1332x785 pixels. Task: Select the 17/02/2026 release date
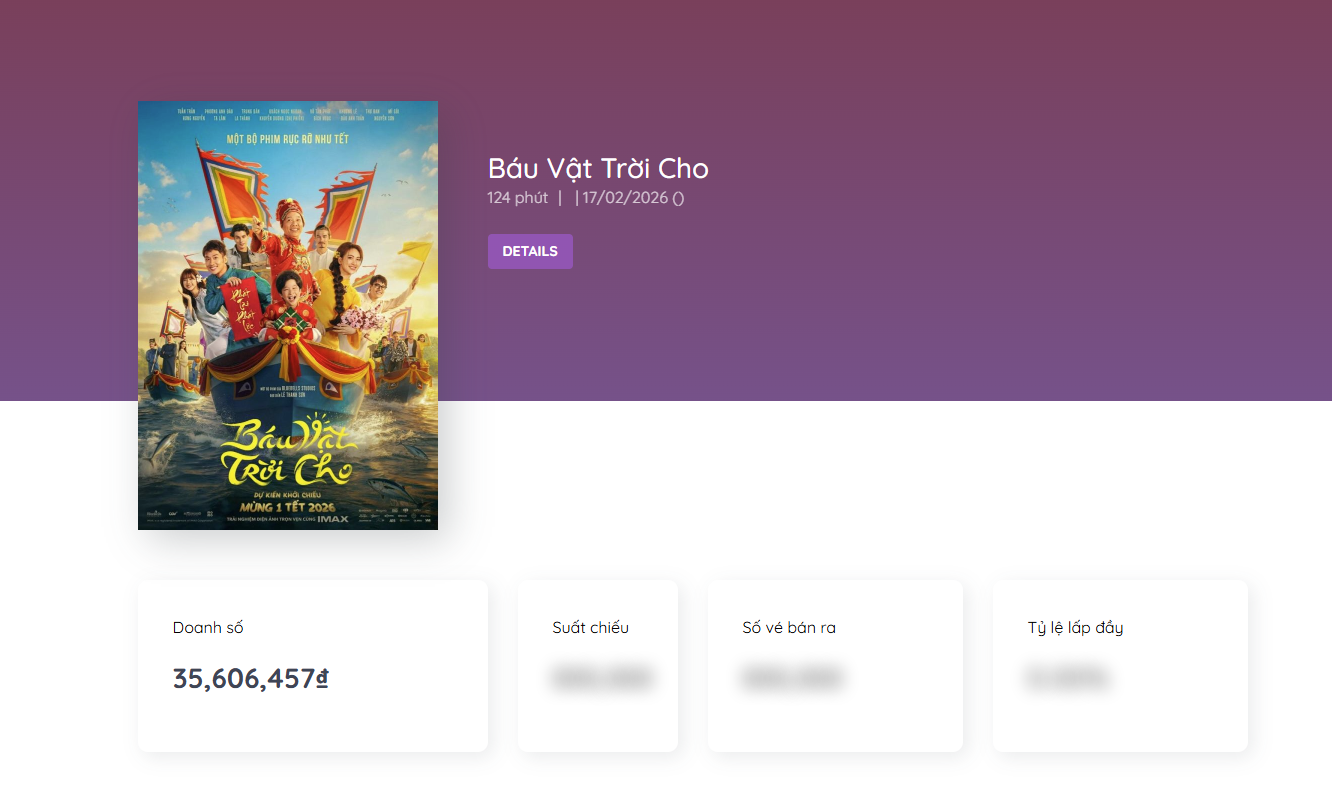[625, 198]
